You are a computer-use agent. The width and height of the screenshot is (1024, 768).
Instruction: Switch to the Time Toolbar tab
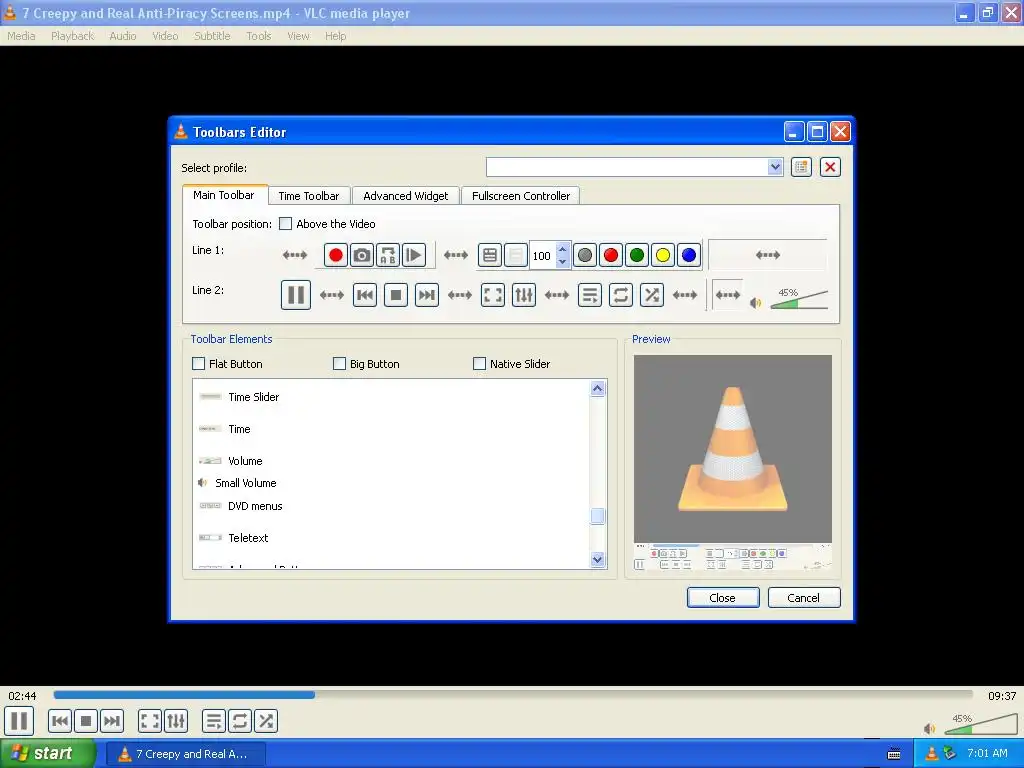(309, 196)
